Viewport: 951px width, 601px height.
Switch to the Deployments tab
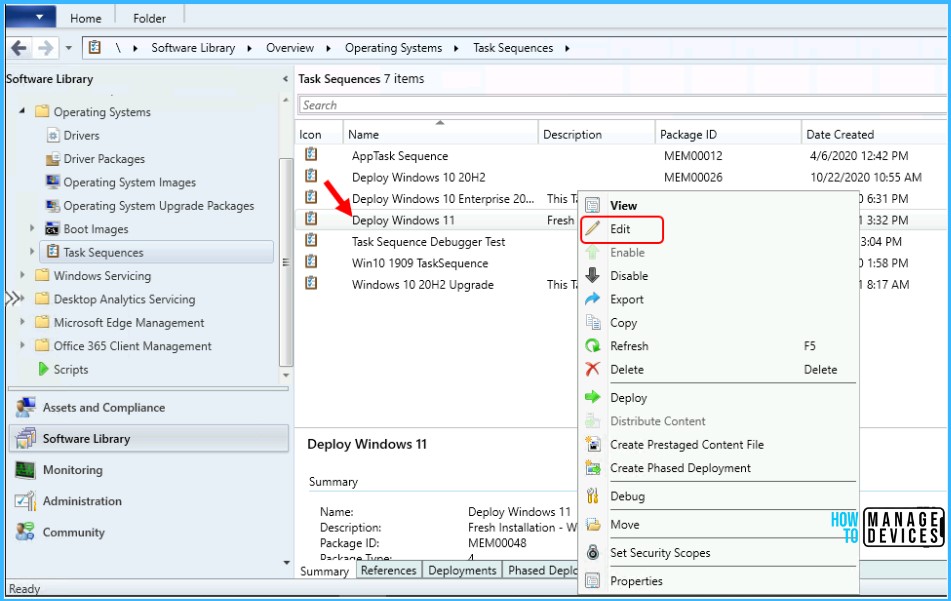point(462,570)
